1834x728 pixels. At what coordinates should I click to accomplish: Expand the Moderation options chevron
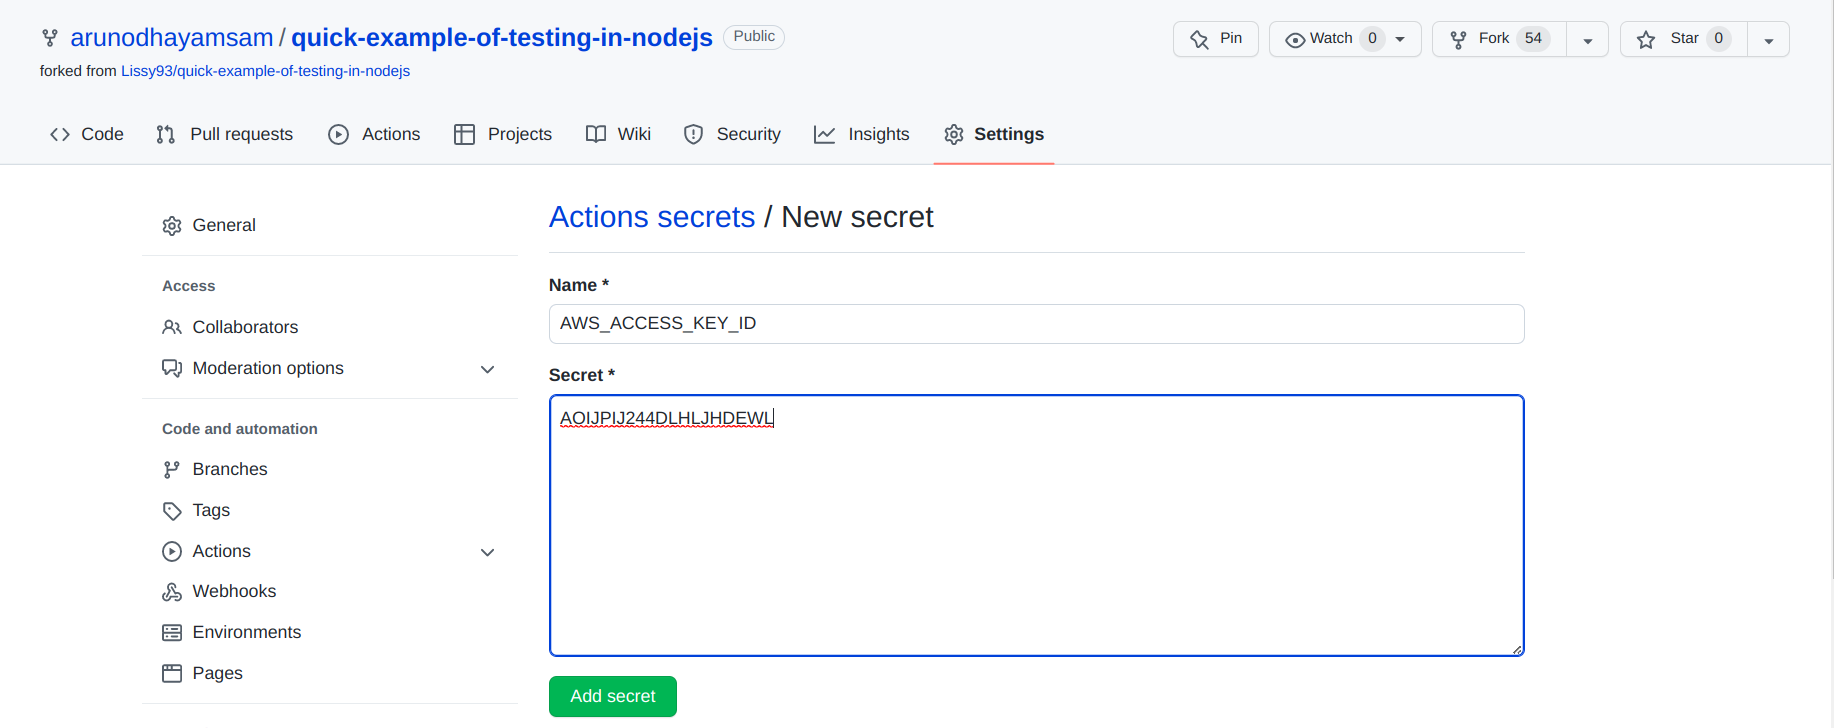point(488,369)
